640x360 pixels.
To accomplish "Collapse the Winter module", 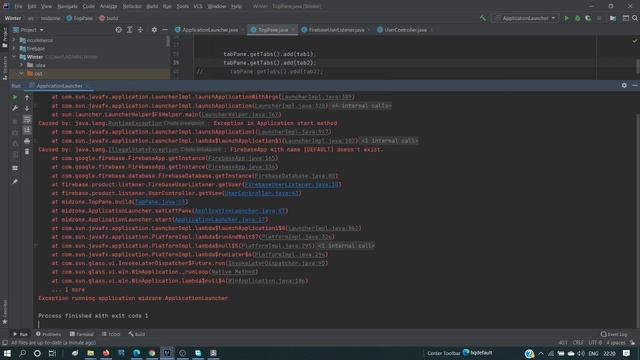I will click(14, 57).
